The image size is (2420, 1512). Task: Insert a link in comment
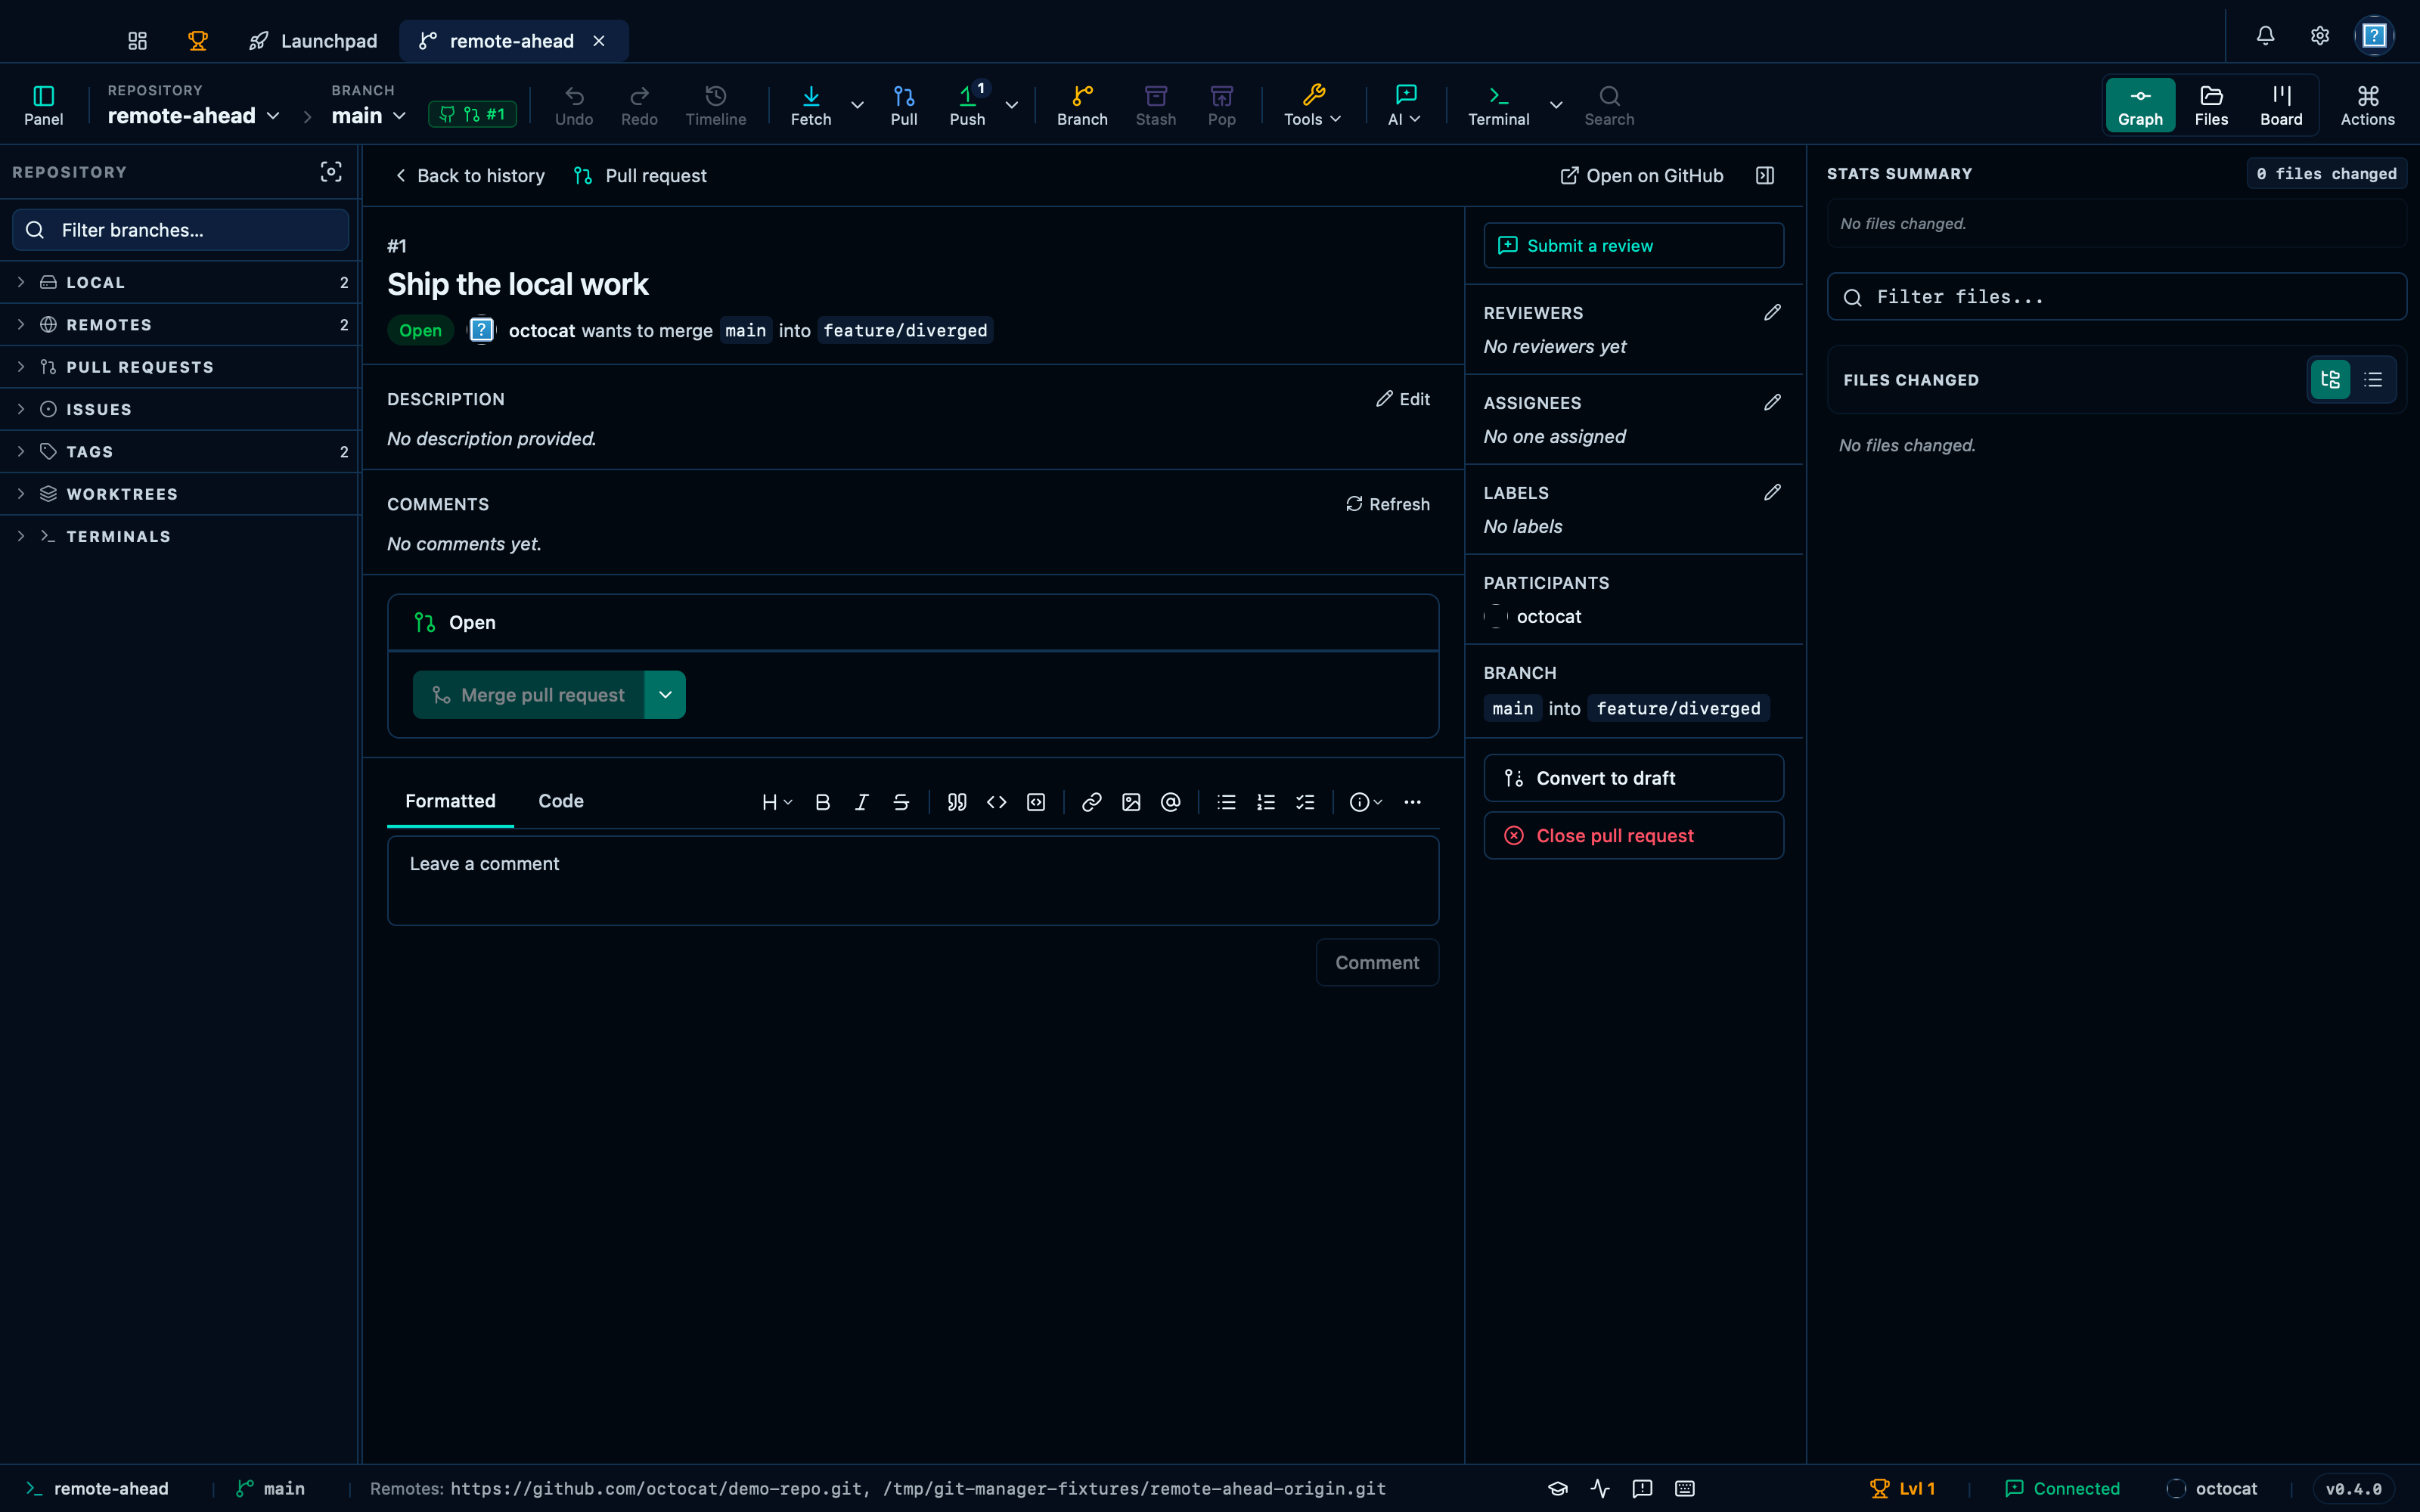click(x=1092, y=802)
